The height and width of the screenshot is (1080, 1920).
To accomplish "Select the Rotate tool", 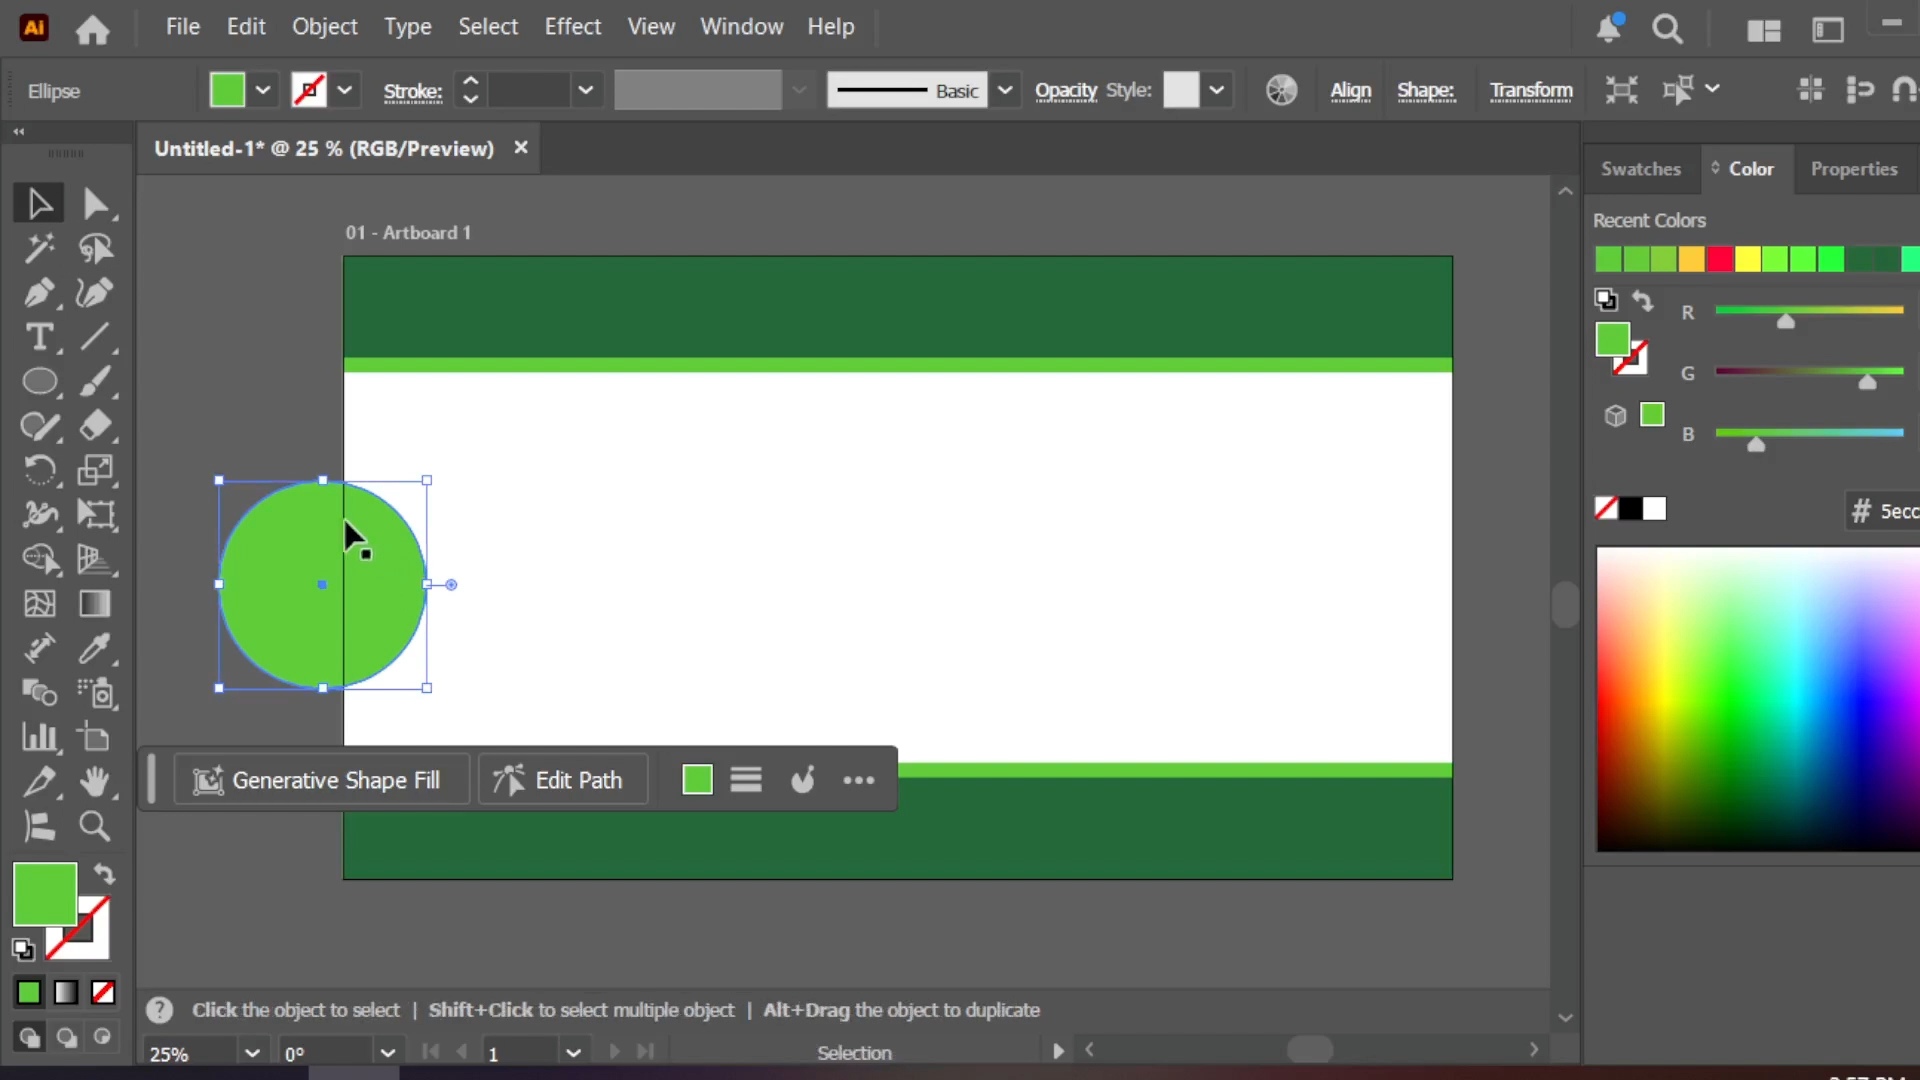I will (40, 470).
